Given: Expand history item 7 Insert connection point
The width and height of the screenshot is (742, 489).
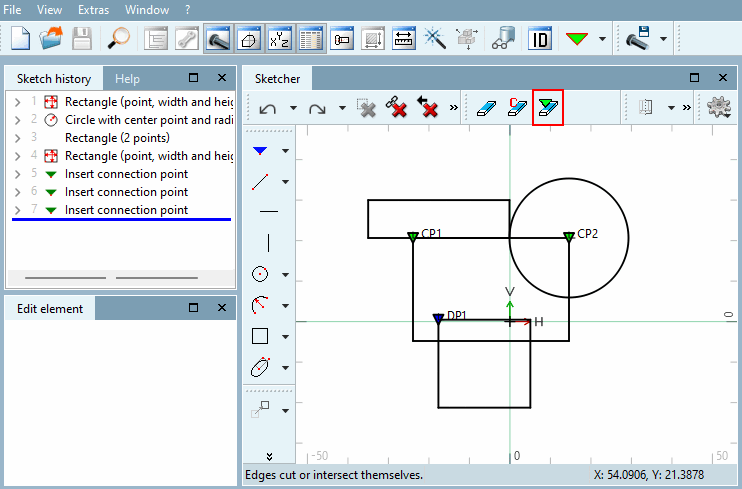Looking at the screenshot, I should tap(17, 210).
